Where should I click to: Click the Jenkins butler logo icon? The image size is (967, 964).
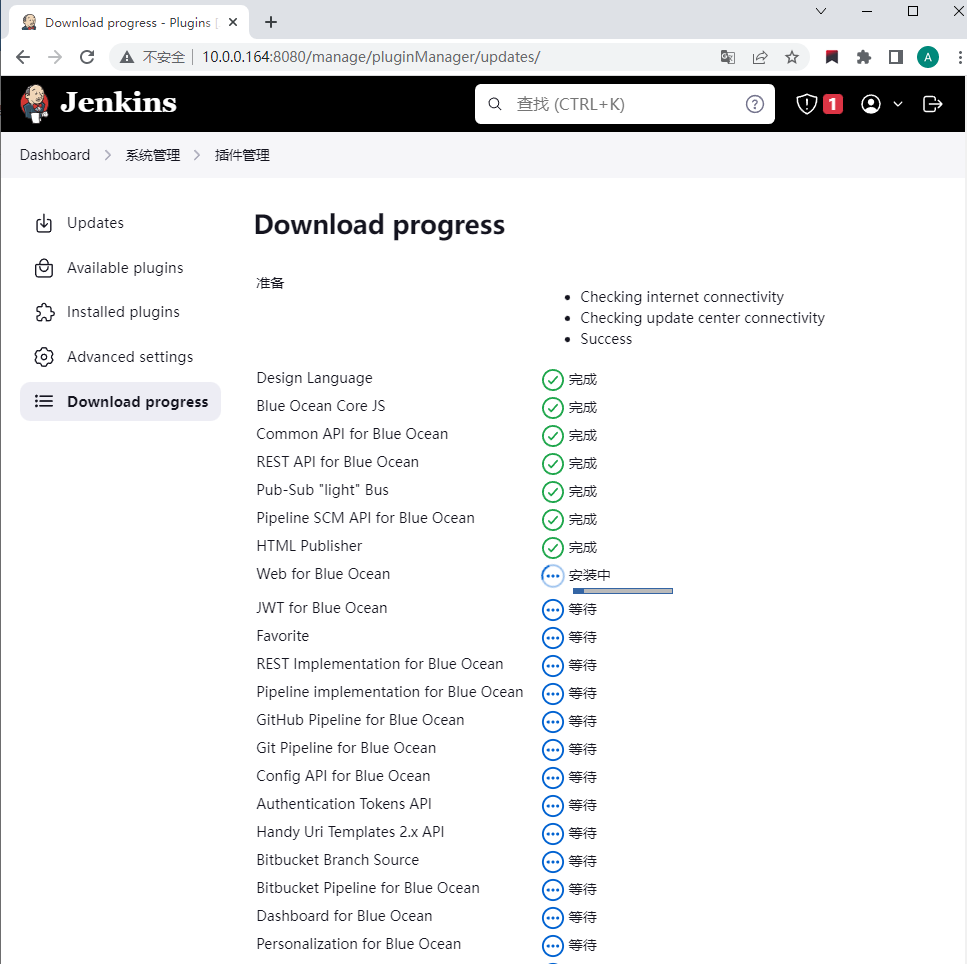35,104
